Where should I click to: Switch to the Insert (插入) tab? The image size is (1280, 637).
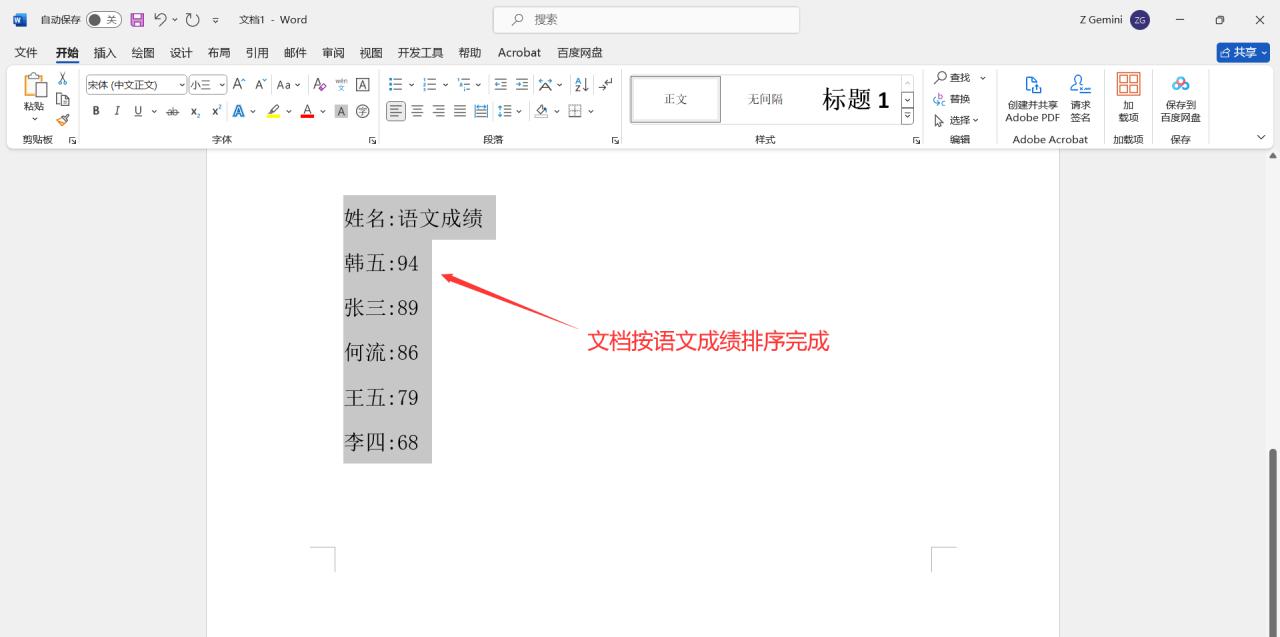pos(105,53)
